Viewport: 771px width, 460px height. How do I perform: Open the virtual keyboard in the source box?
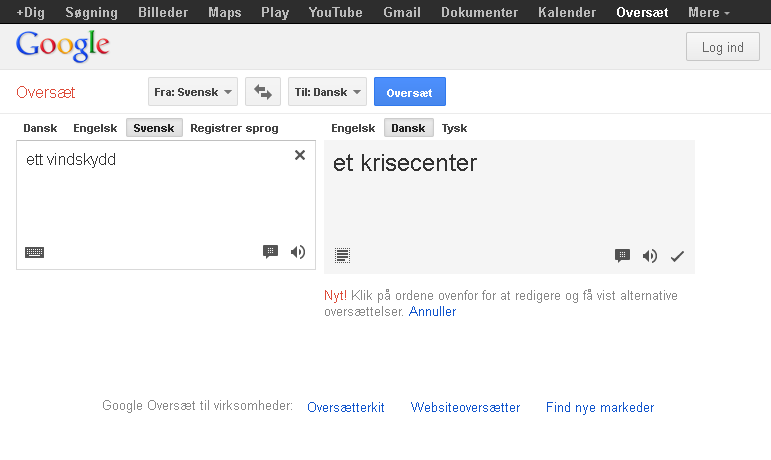point(34,252)
